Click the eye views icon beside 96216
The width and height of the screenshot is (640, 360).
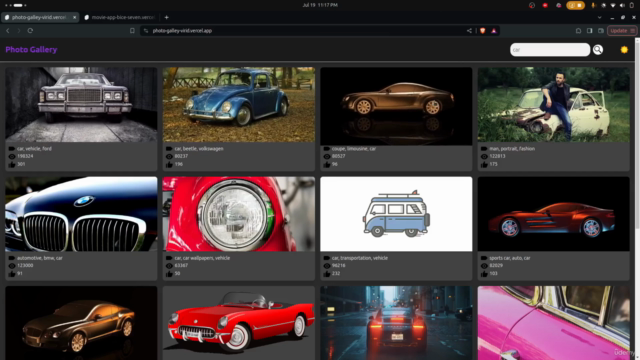tap(327, 266)
